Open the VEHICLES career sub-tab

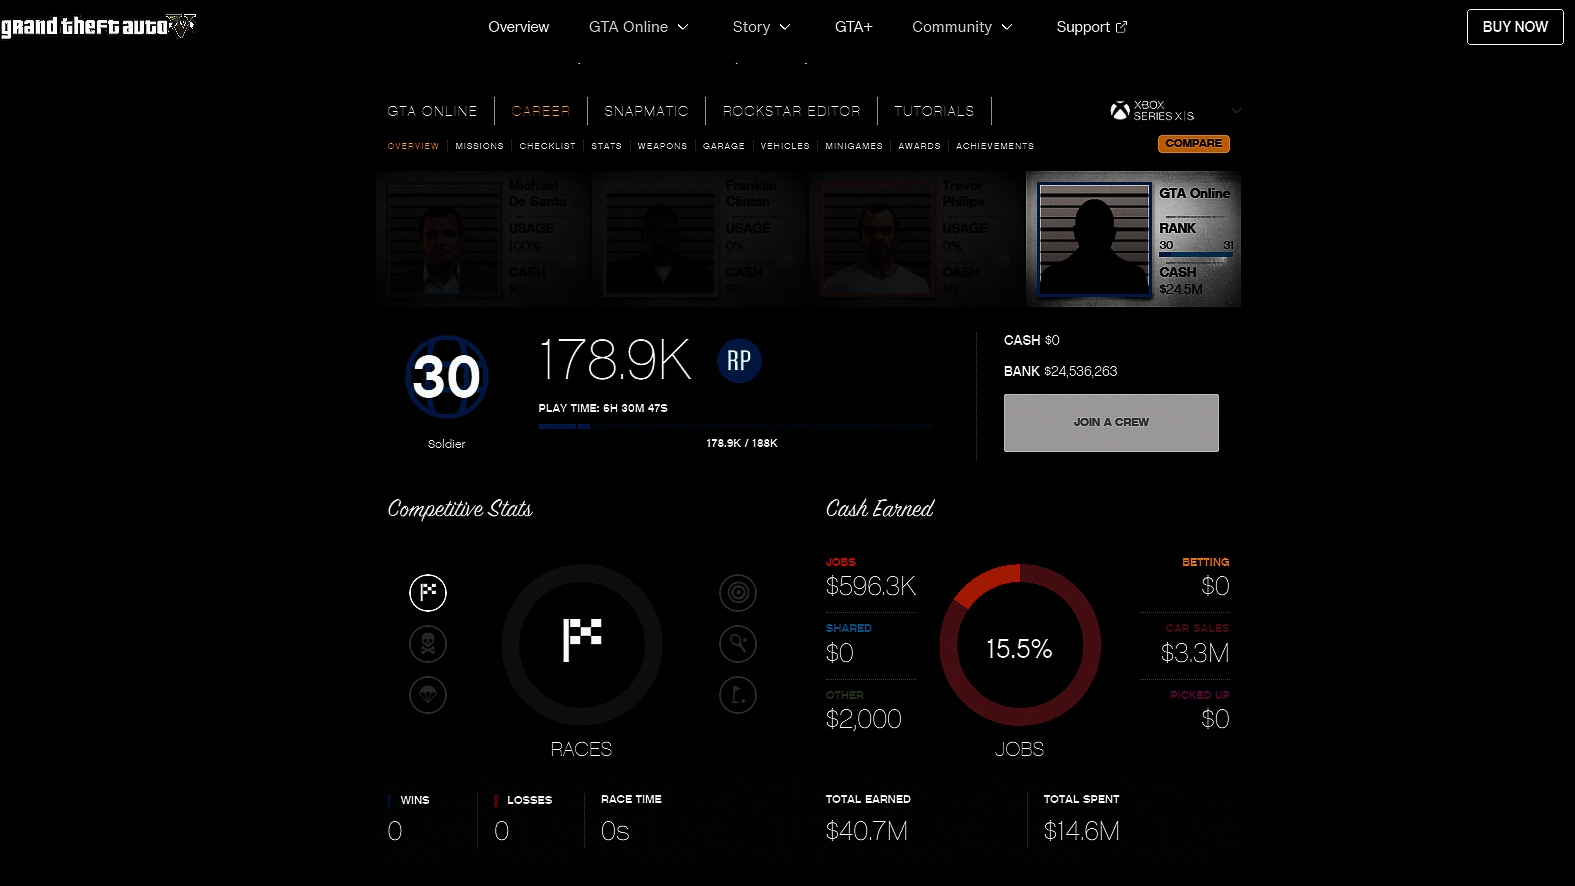pos(785,146)
